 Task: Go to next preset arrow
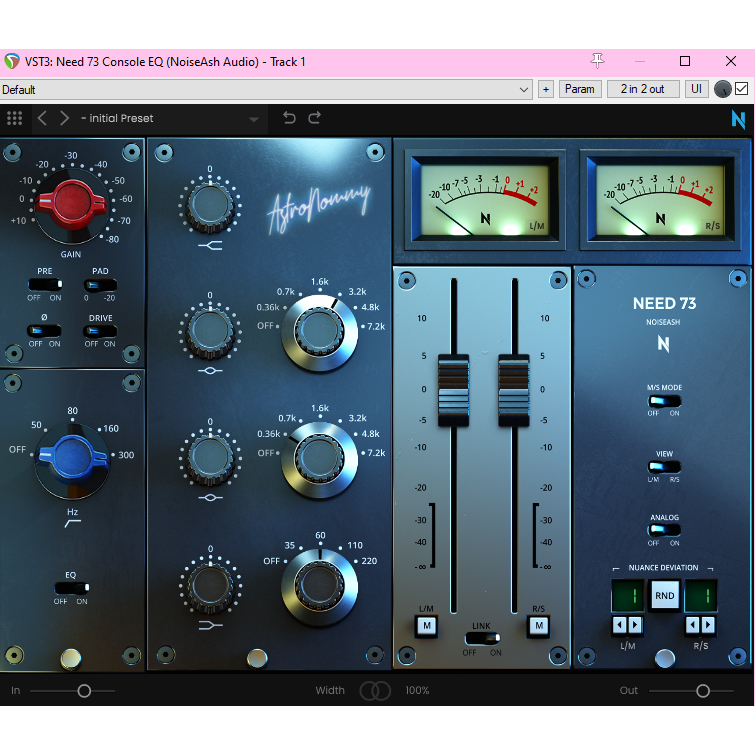point(65,118)
